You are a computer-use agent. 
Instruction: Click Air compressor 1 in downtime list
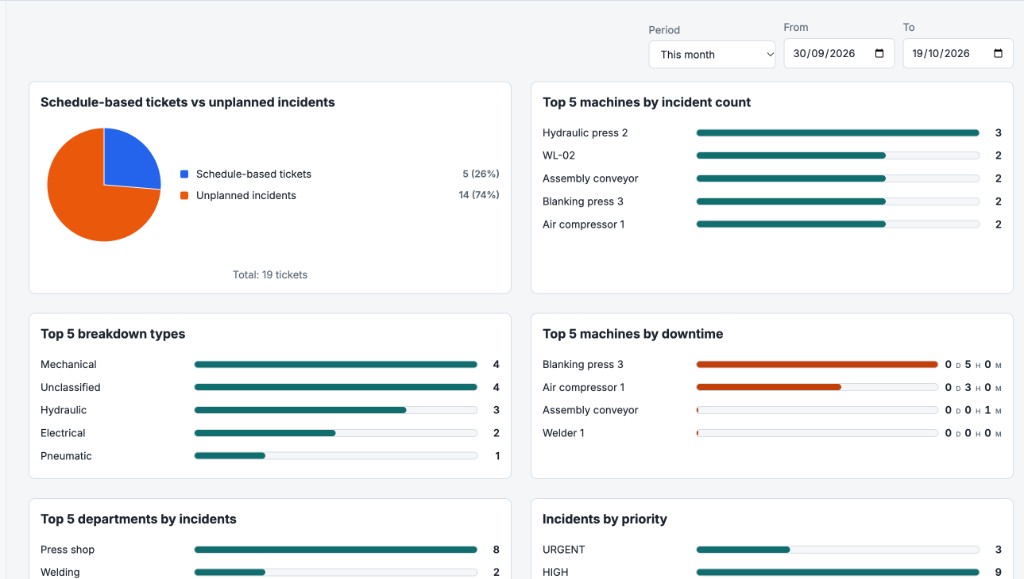[583, 387]
